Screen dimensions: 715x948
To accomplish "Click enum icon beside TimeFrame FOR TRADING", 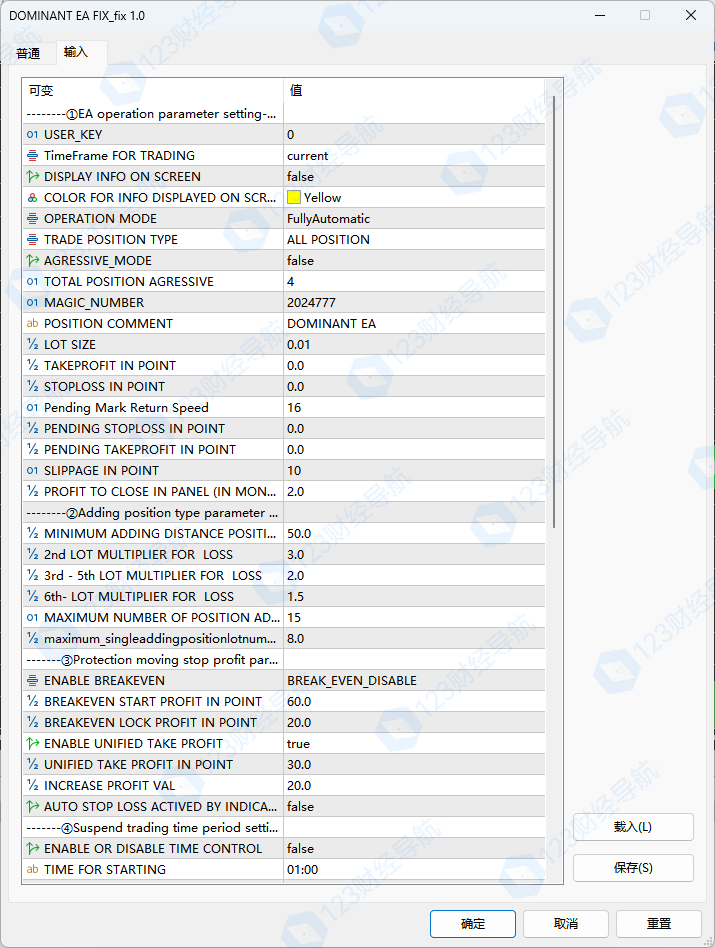I will tap(33, 155).
